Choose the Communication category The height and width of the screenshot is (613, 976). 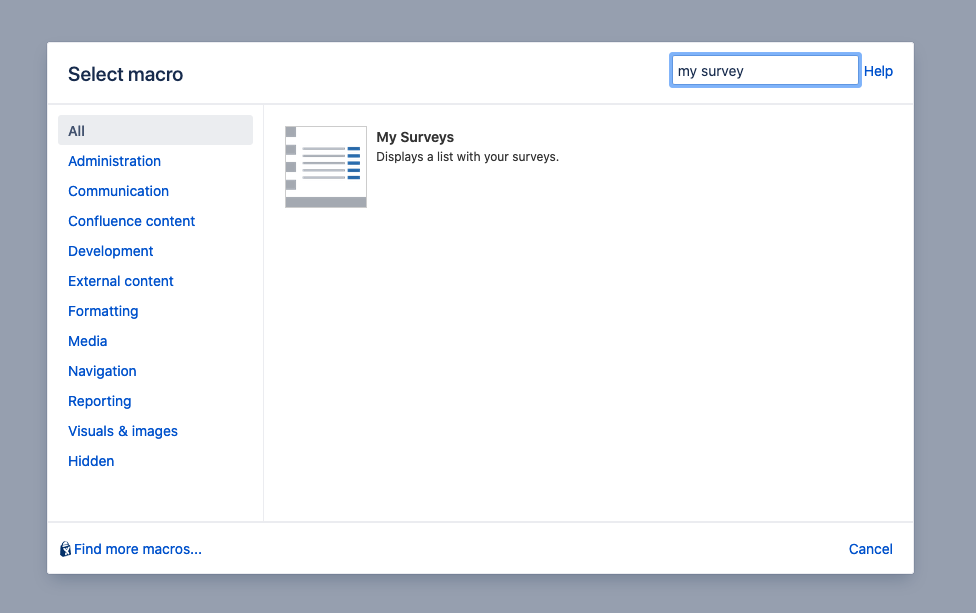[x=118, y=191]
